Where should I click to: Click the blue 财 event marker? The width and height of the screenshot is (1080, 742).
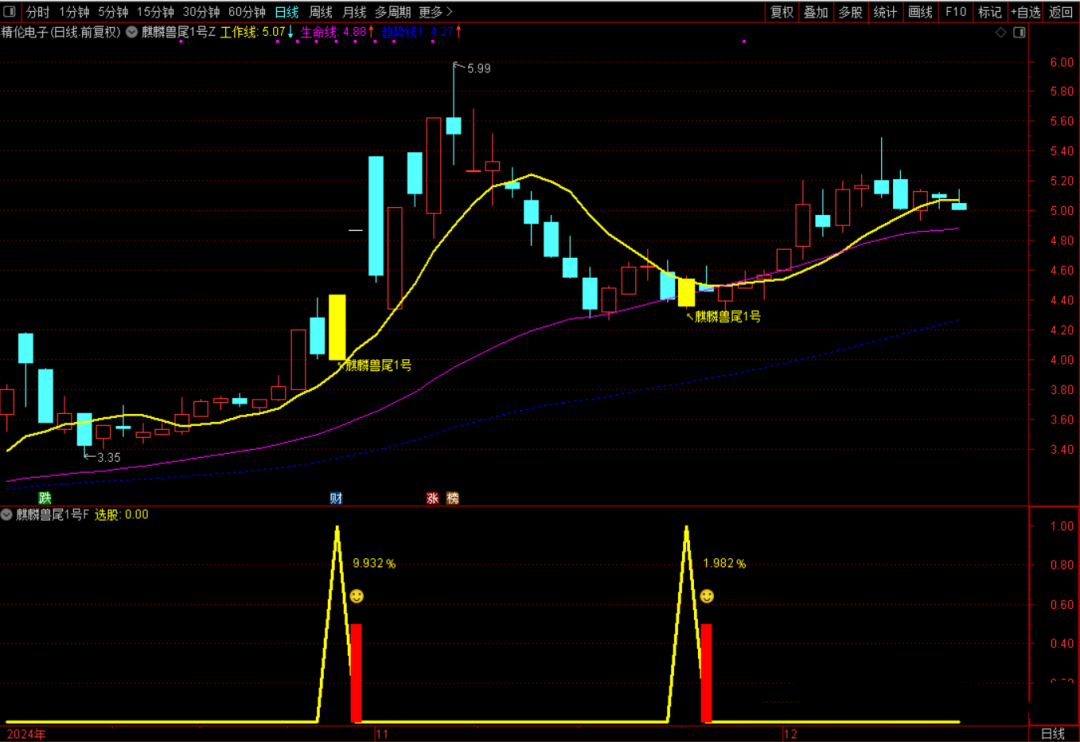(x=337, y=497)
